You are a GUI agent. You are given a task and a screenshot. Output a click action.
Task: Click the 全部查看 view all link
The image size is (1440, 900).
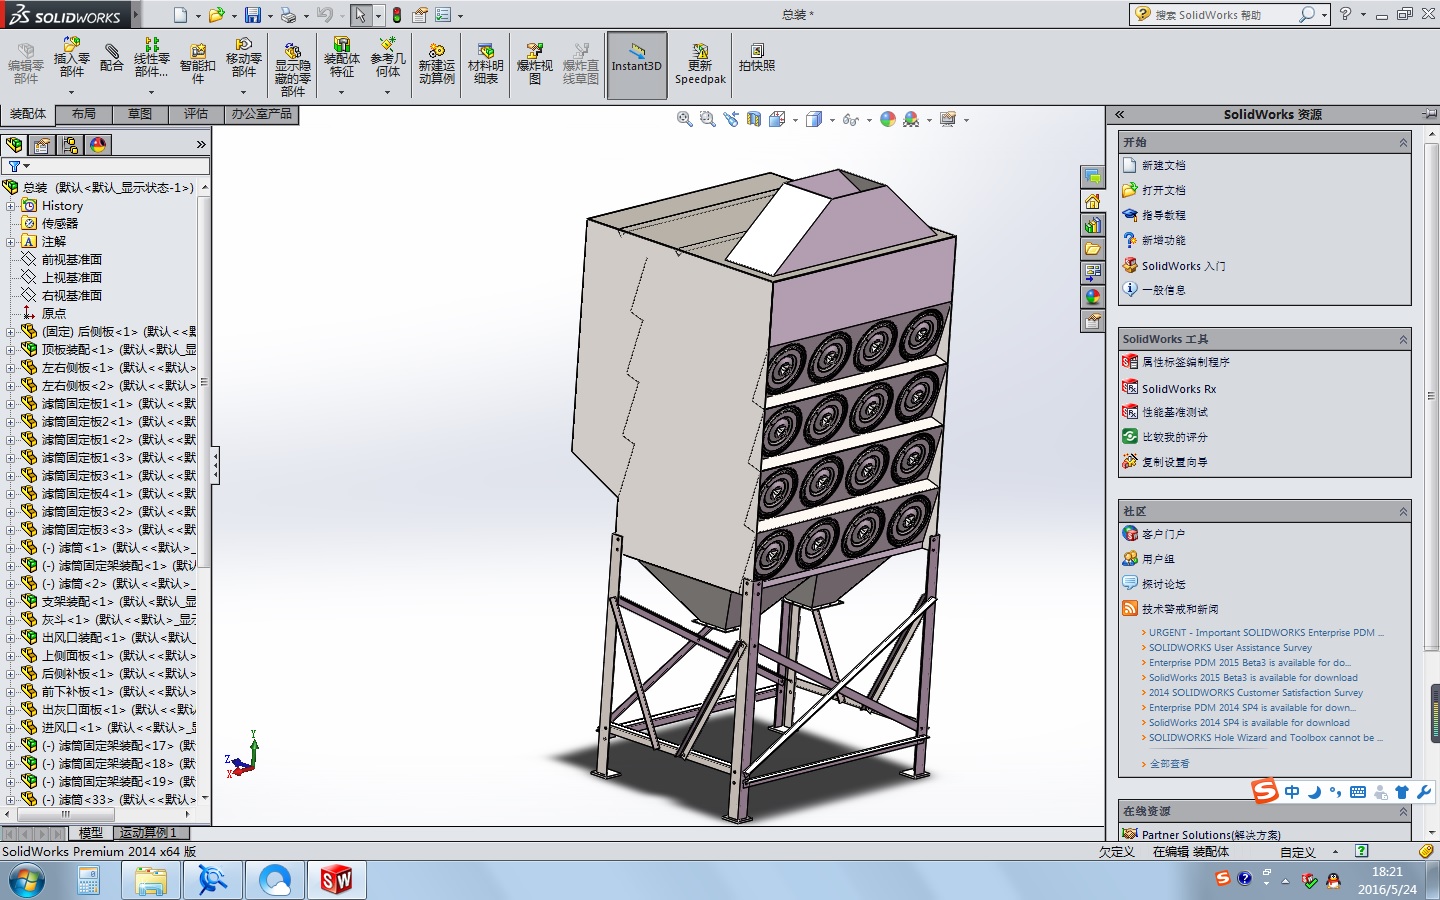1170,764
